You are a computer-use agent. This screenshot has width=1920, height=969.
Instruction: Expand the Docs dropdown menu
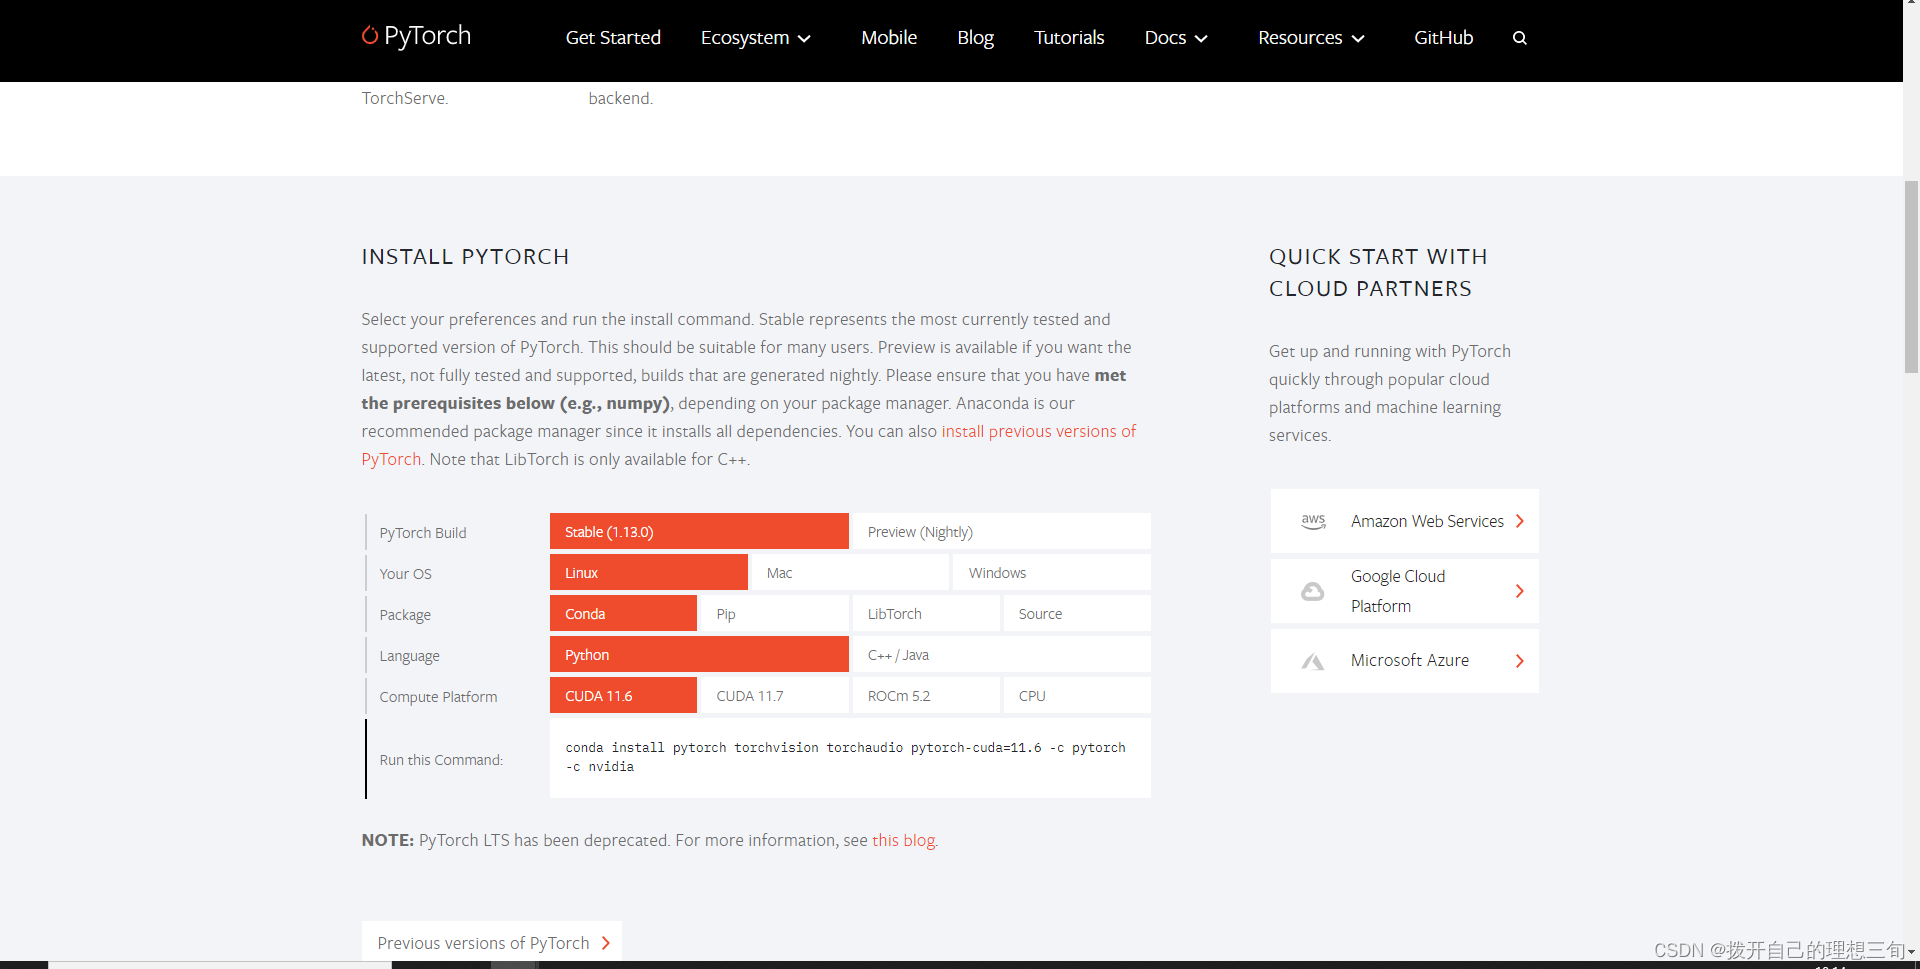tap(1176, 38)
